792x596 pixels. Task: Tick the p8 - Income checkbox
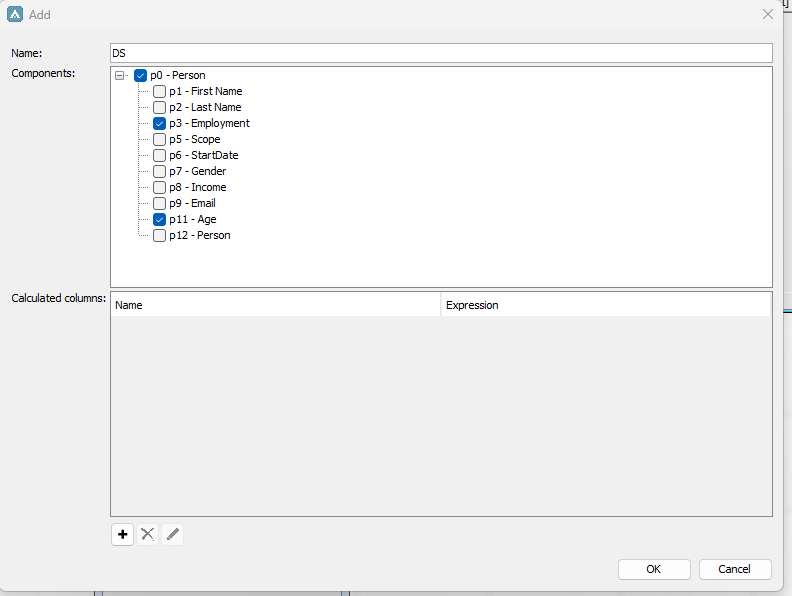tap(159, 187)
